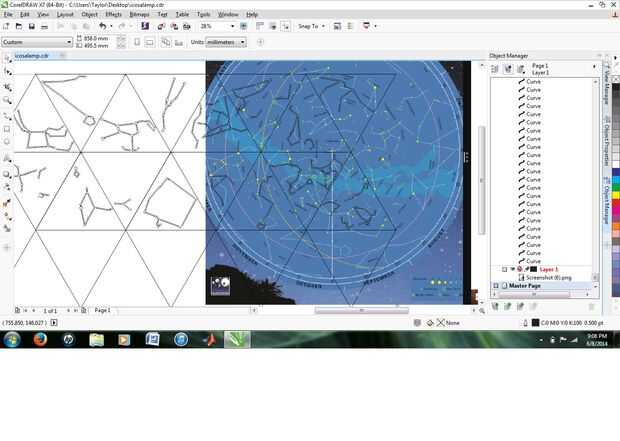620x441 pixels.
Task: Click the Portrait orientation icon
Action: [x=137, y=42]
